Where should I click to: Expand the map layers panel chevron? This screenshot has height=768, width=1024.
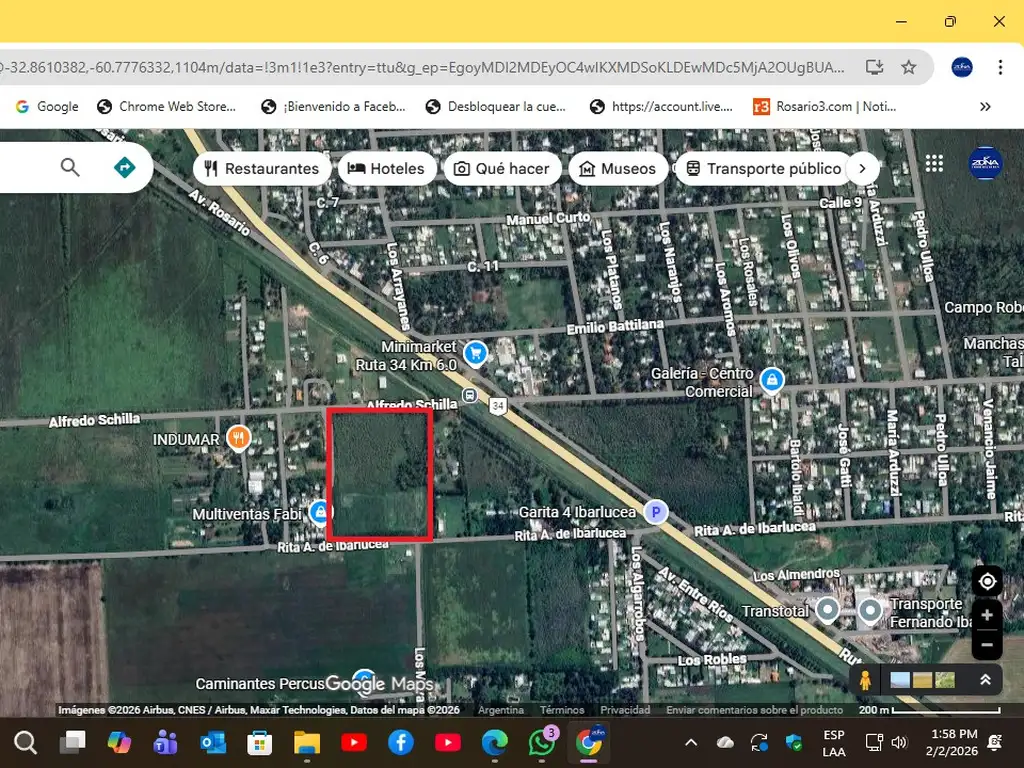[984, 680]
